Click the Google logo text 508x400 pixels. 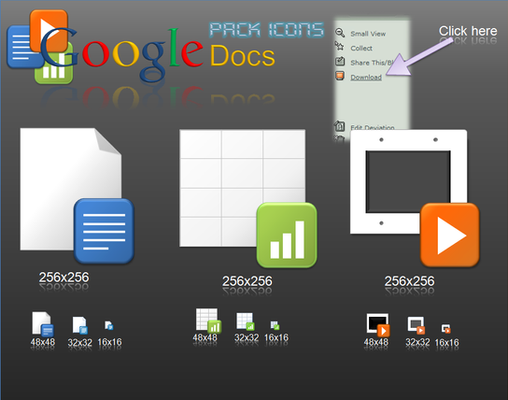pyautogui.click(x=122, y=53)
